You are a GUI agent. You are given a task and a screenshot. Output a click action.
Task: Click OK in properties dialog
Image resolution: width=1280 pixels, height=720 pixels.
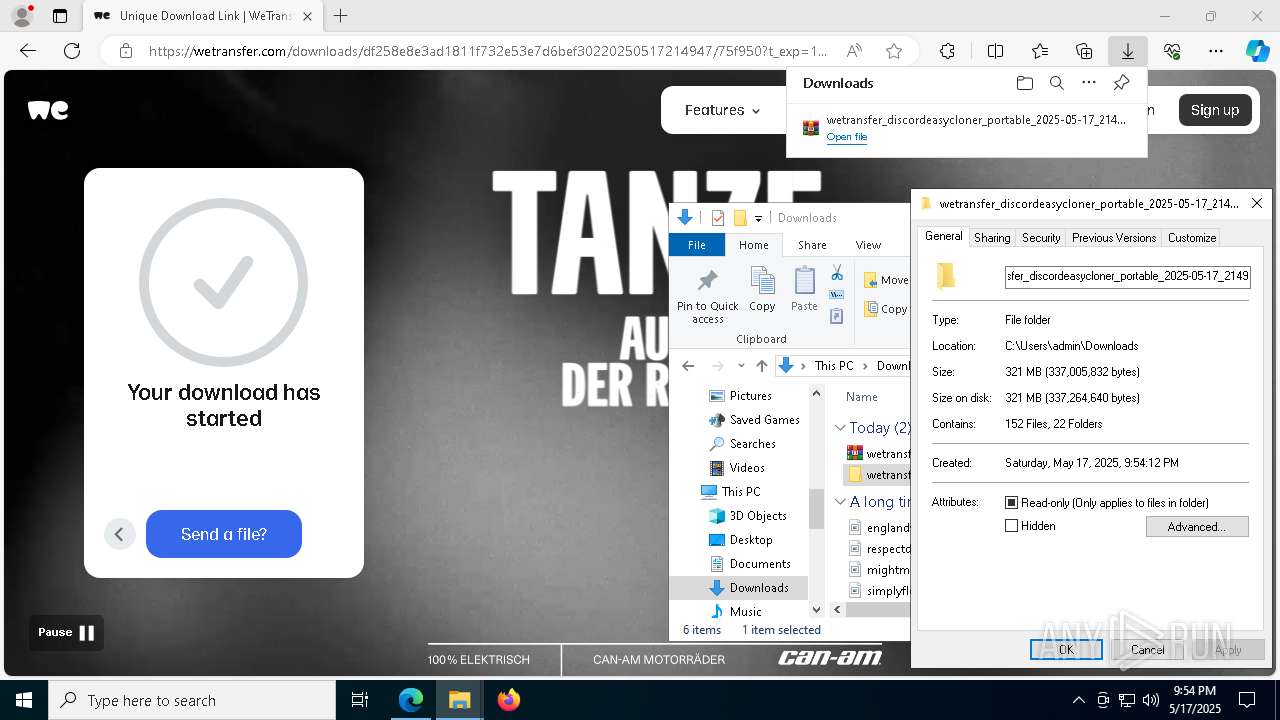coord(1066,649)
